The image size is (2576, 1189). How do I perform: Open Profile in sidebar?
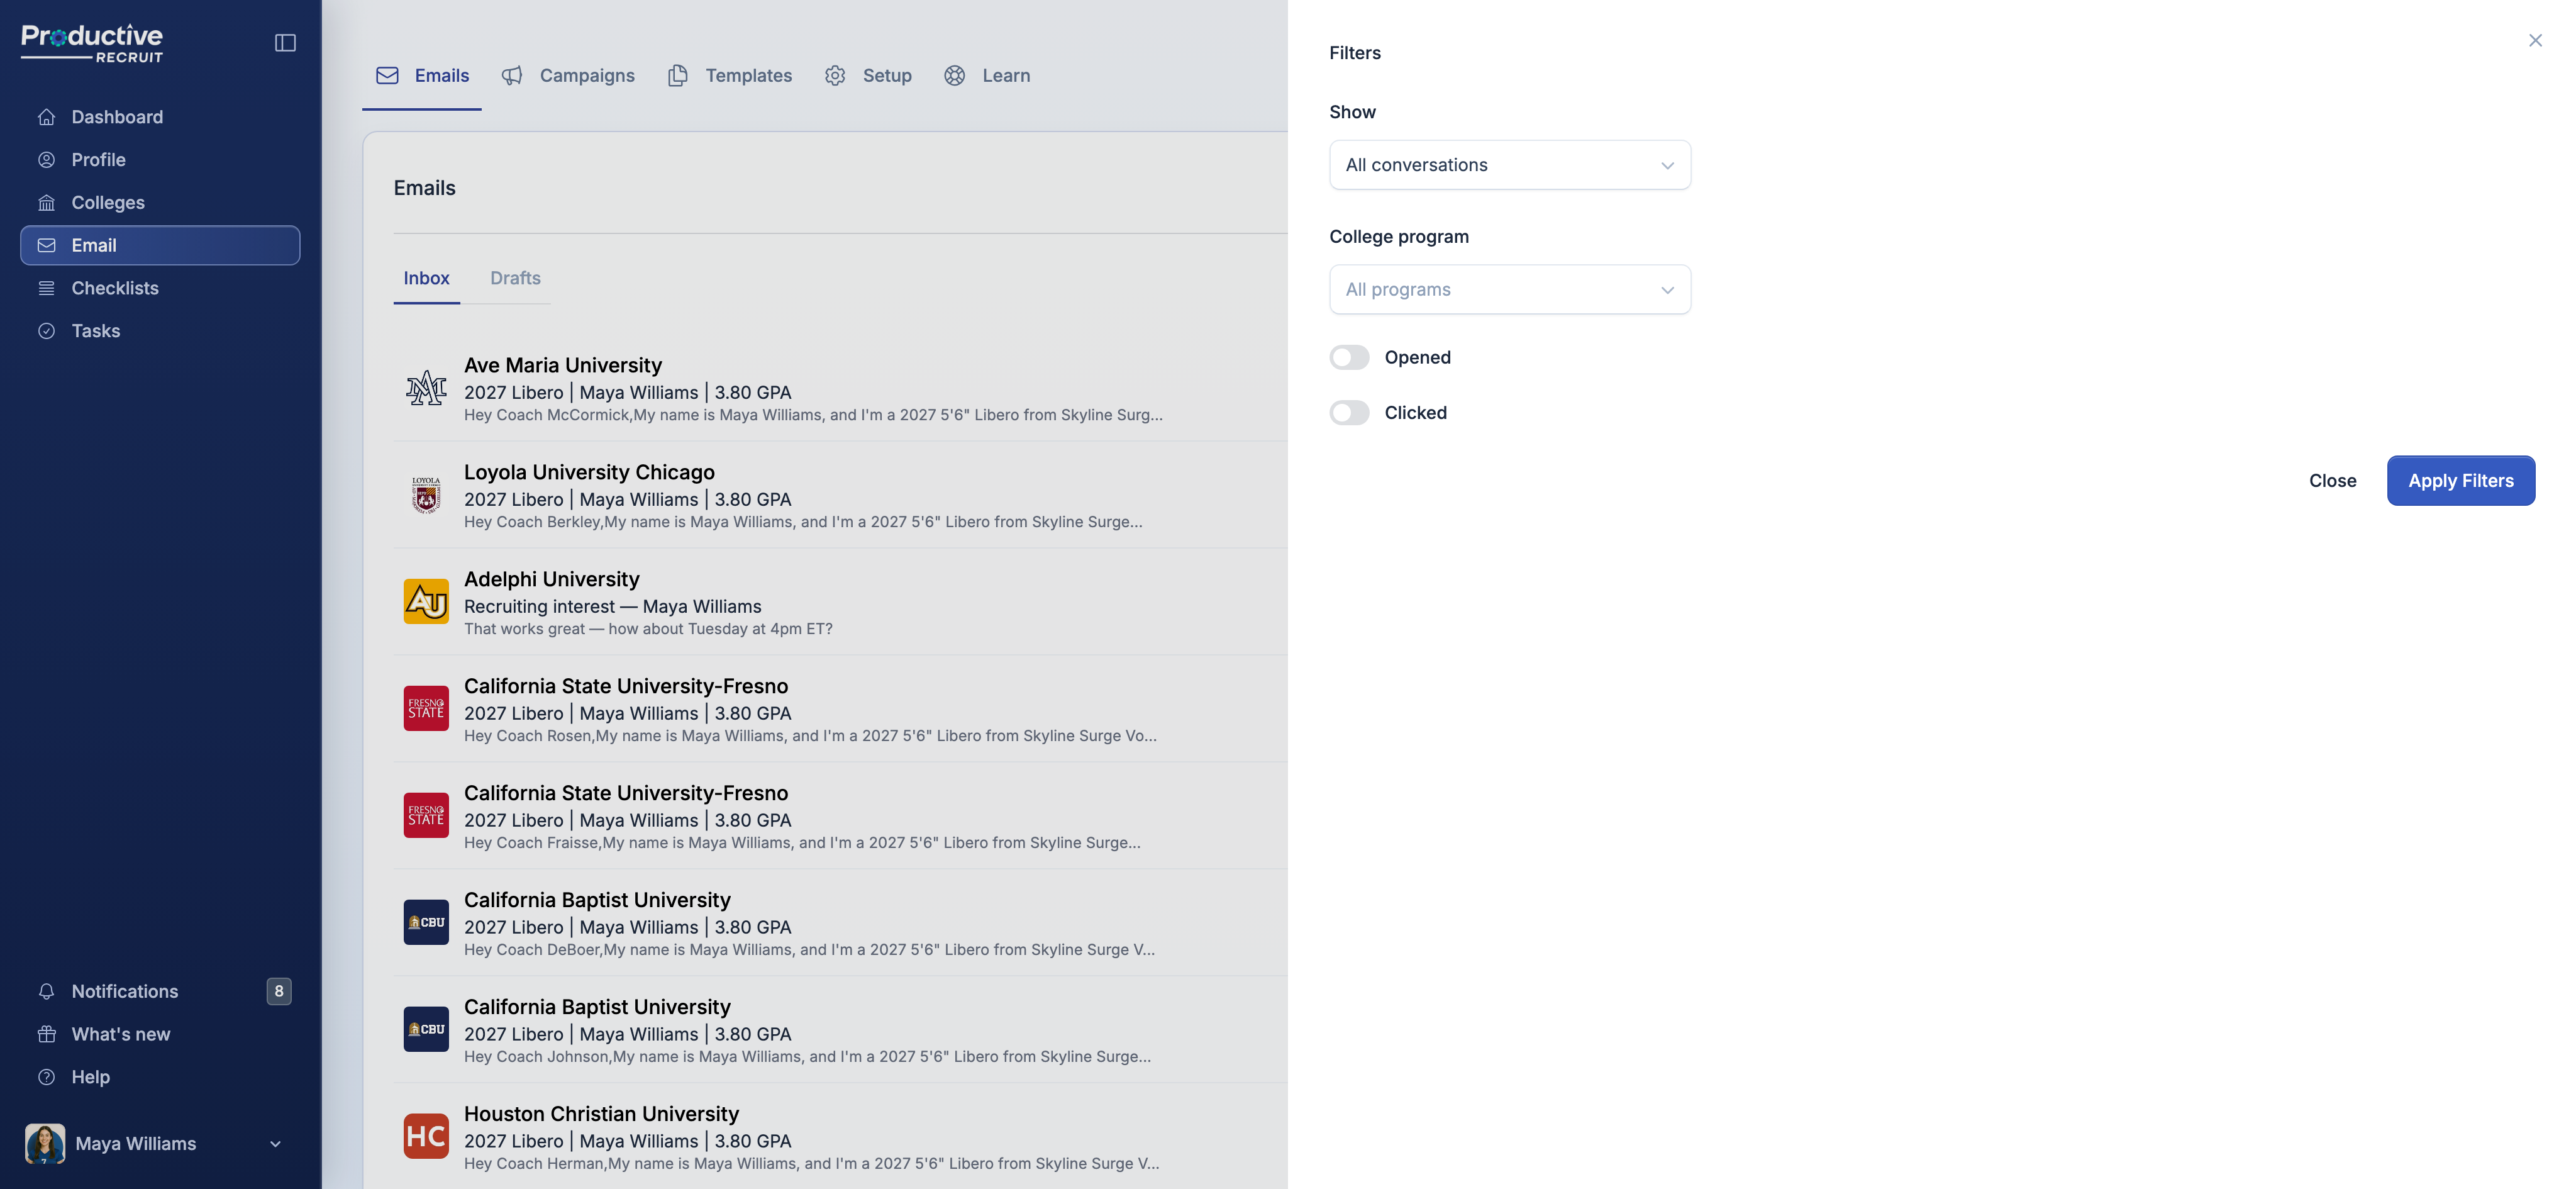pyautogui.click(x=160, y=160)
